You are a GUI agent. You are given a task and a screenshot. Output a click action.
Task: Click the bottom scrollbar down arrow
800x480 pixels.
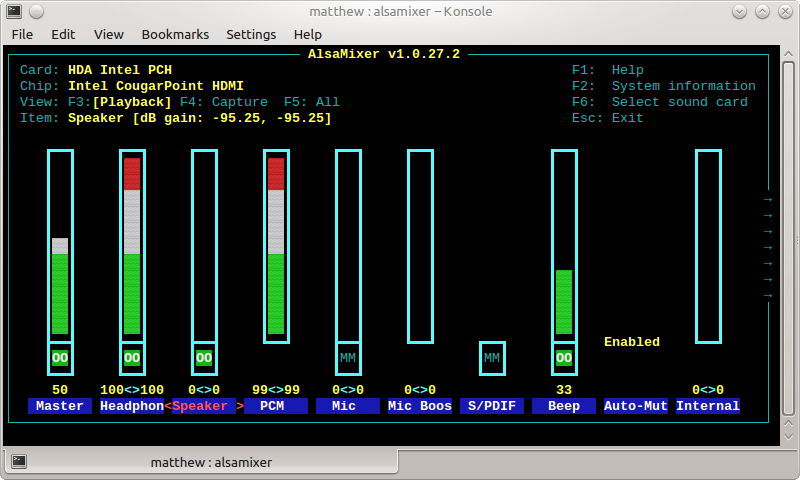click(788, 437)
